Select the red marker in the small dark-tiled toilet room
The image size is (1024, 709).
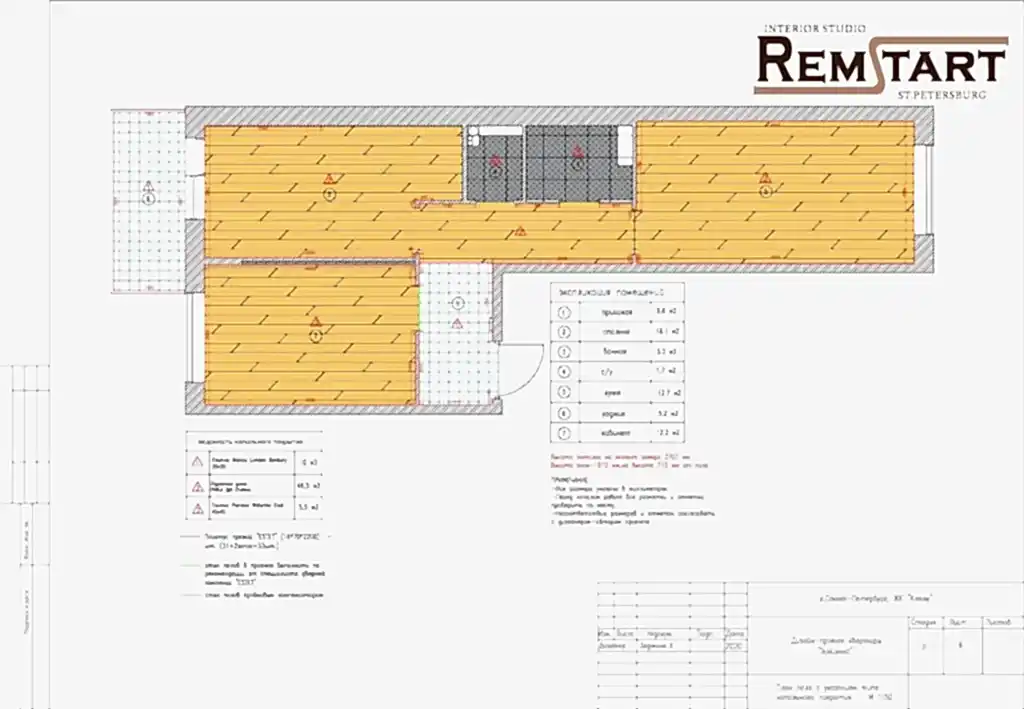click(x=494, y=160)
